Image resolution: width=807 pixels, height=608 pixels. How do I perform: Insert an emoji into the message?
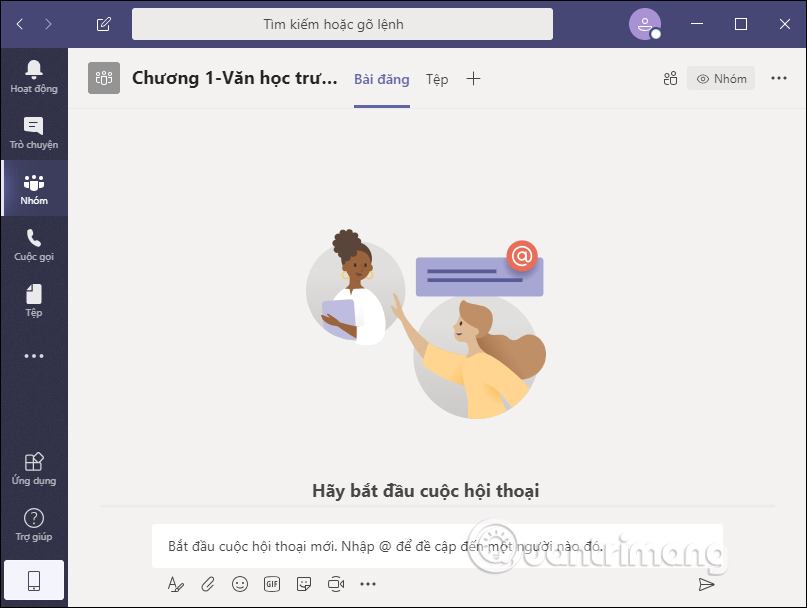pyautogui.click(x=240, y=584)
